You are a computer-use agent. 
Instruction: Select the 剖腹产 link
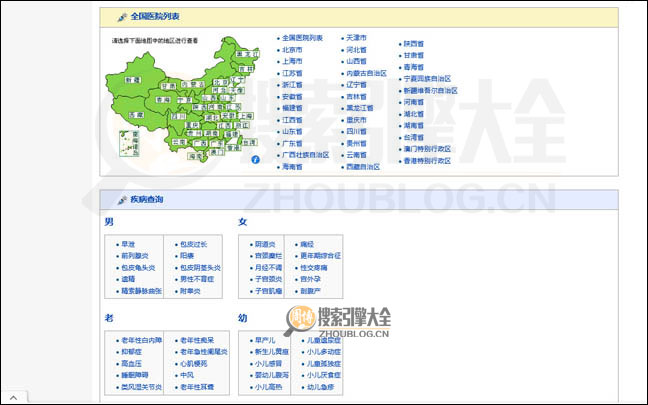310,291
